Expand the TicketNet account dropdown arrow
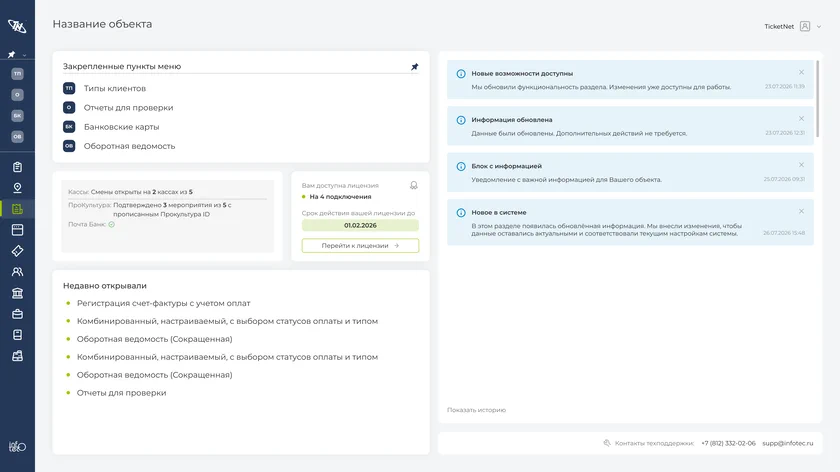The height and width of the screenshot is (472, 840). pyautogui.click(x=819, y=27)
